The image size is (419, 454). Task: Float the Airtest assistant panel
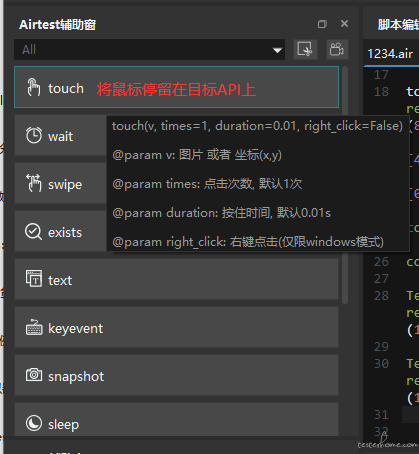(x=322, y=24)
